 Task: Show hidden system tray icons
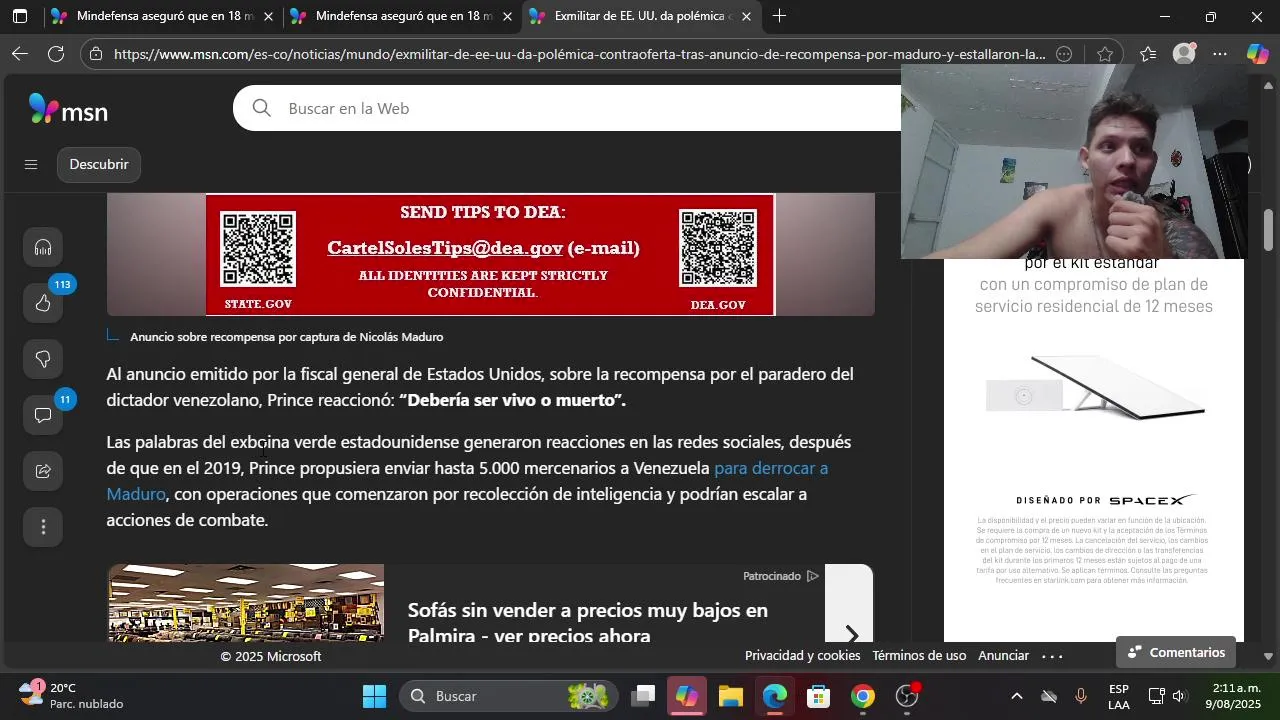tap(1017, 696)
